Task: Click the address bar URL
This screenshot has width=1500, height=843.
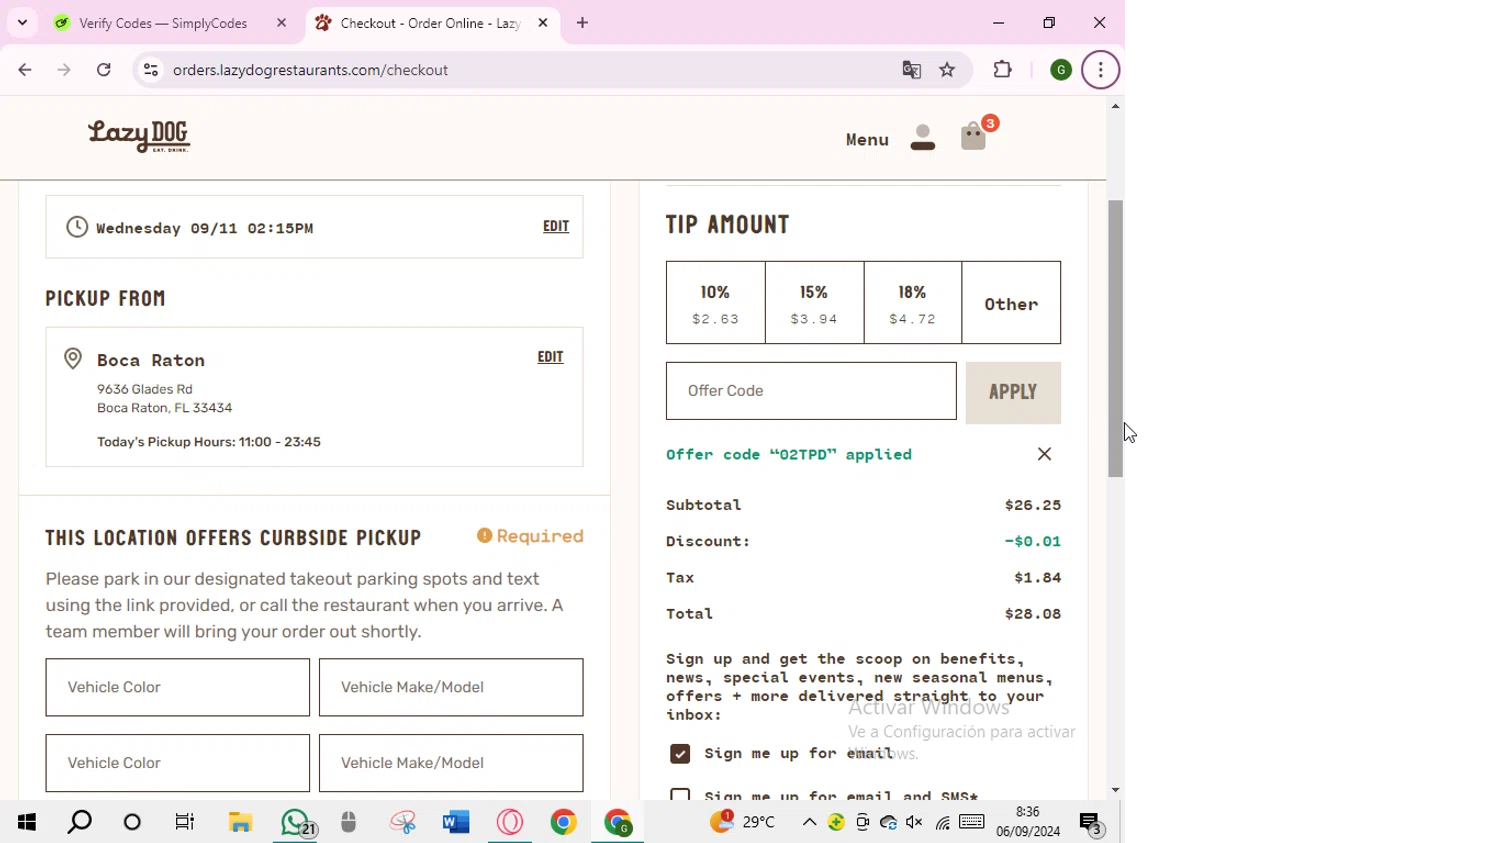Action: (x=310, y=70)
